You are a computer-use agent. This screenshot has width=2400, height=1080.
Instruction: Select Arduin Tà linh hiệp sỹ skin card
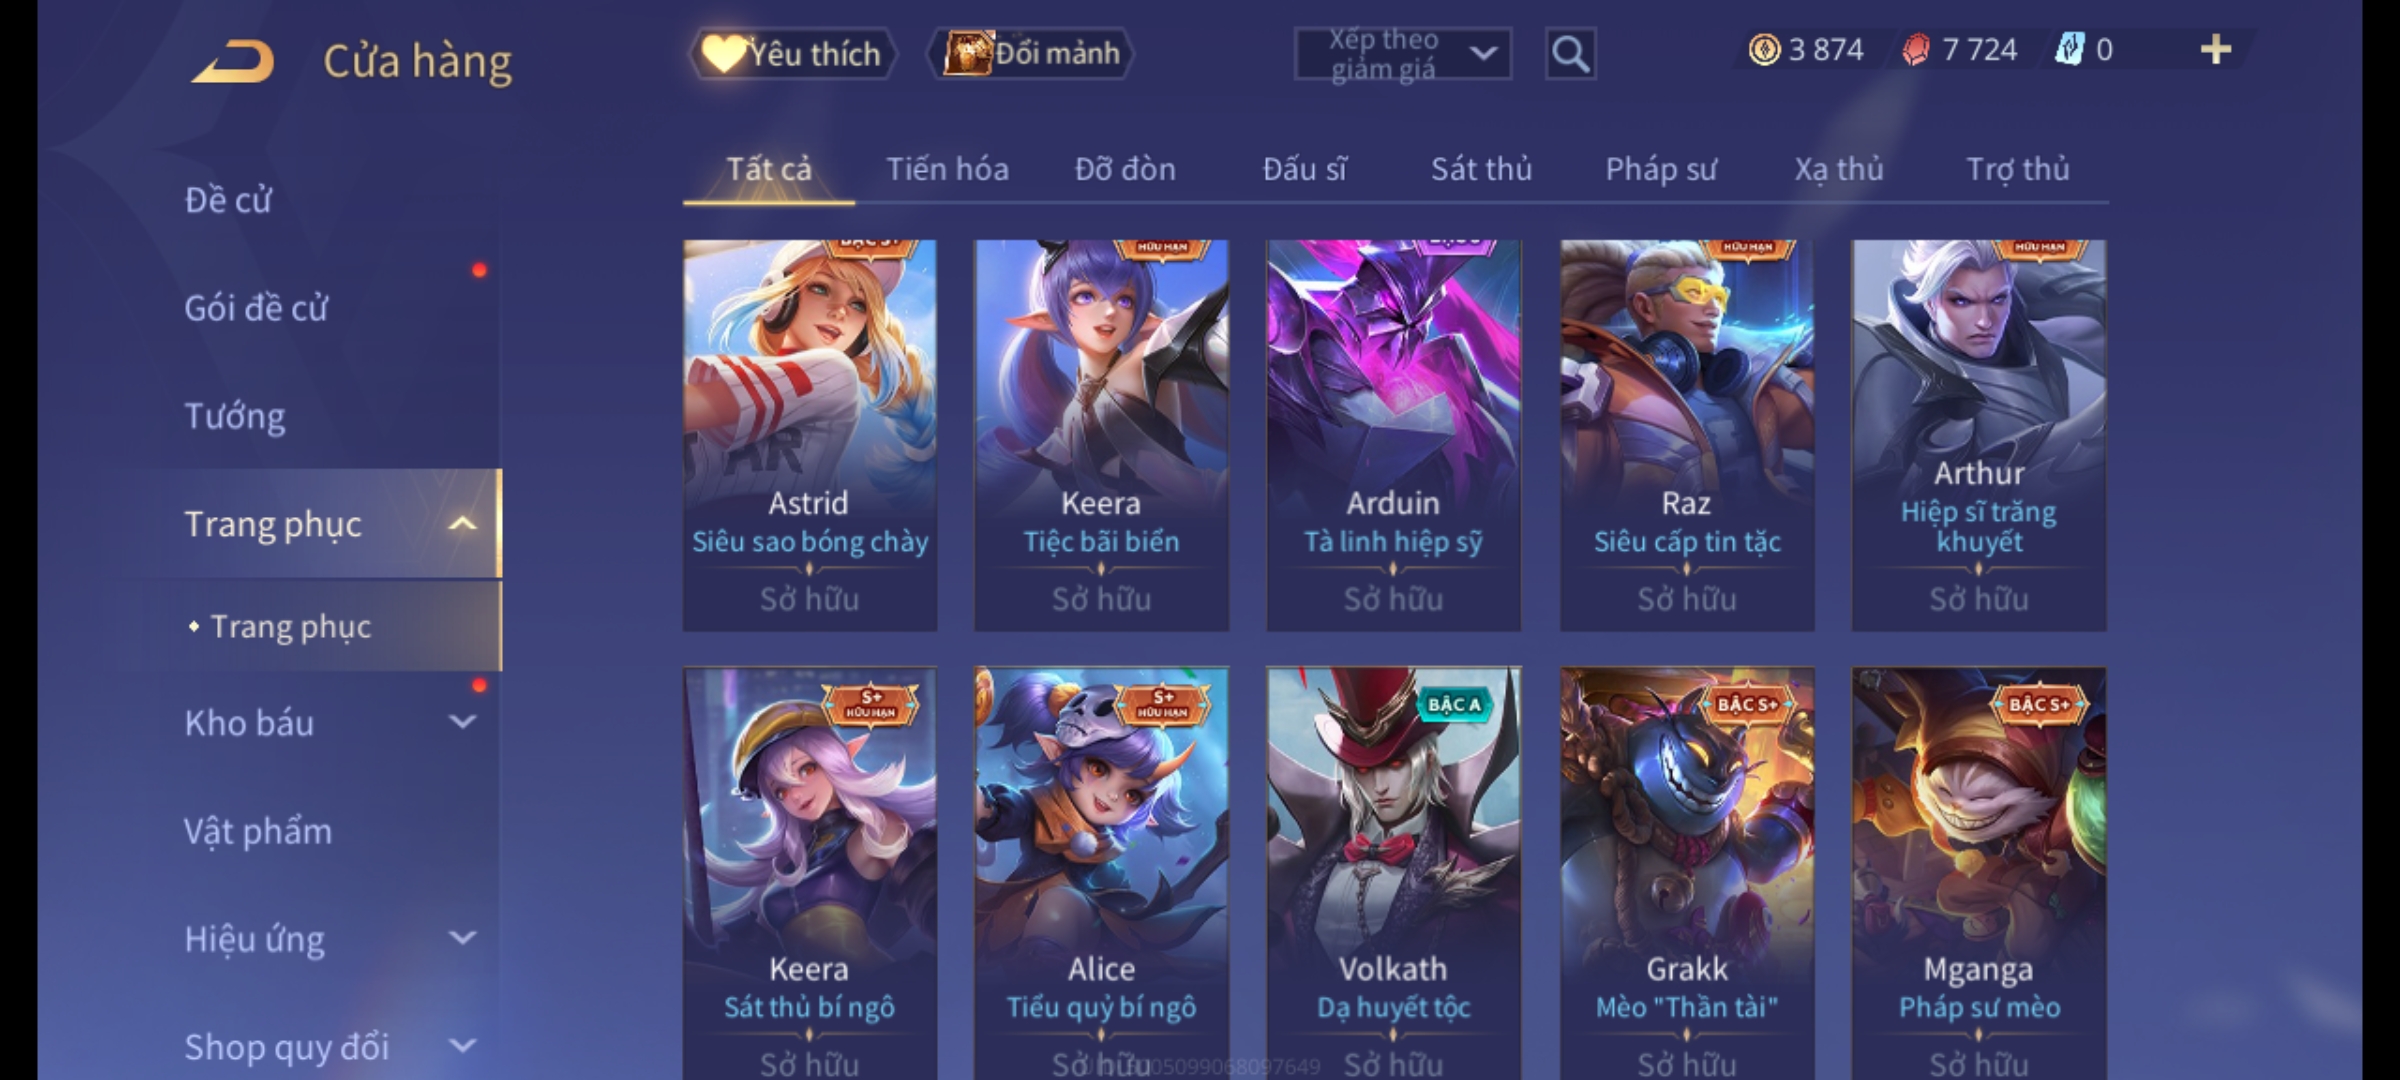pyautogui.click(x=1393, y=435)
